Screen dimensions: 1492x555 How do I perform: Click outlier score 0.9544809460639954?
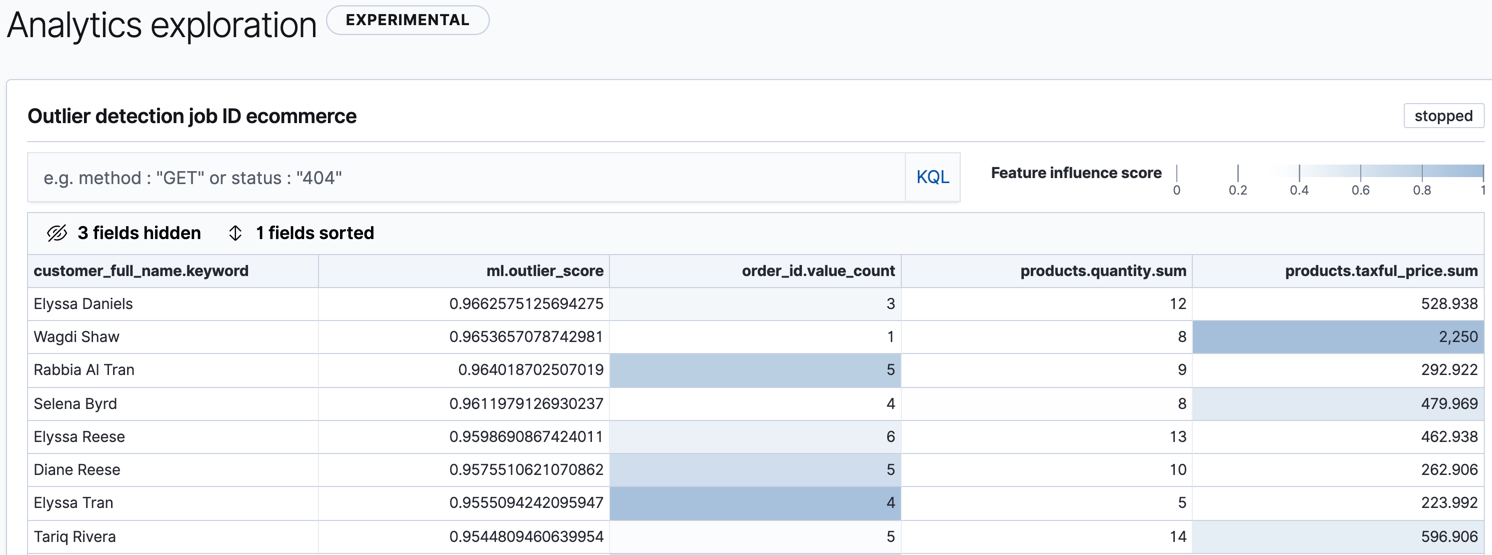(464, 537)
